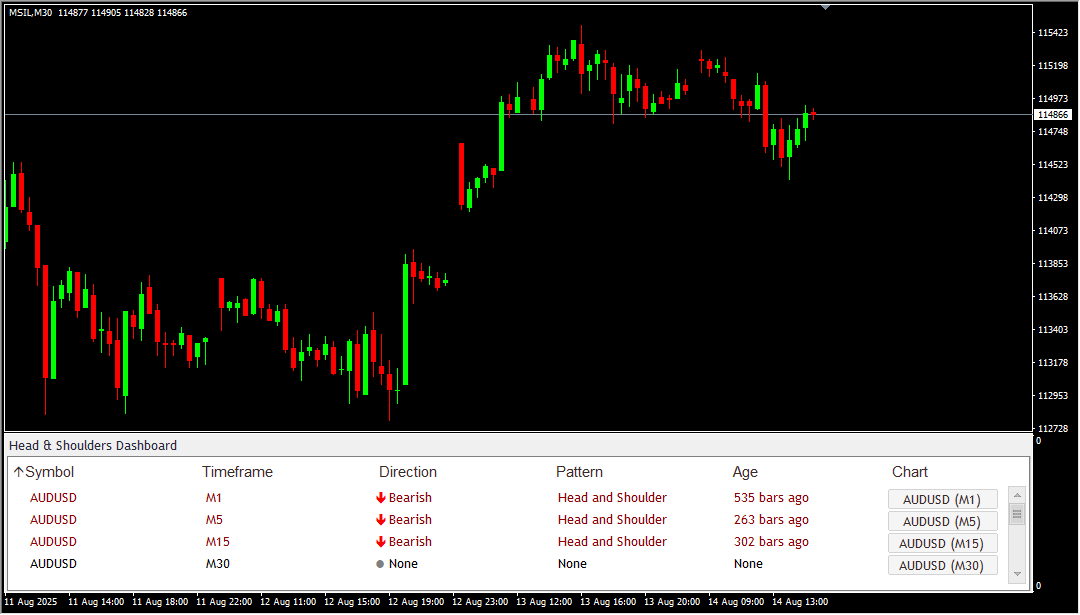Screen dimensions: 1080x615
Task: Select the '535 bars ago' age cell
Action: pyautogui.click(x=771, y=498)
